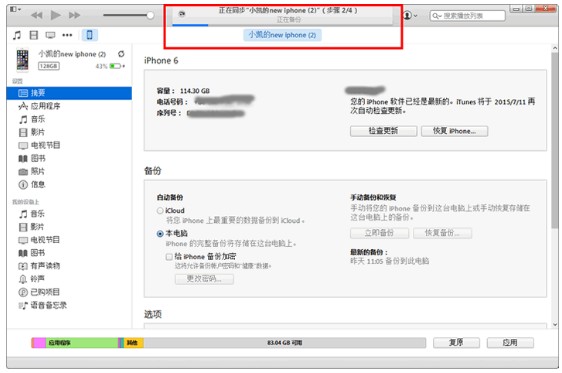Open the Movies library icon in toolbar
Viewport: 562px width, 373px height.
coord(34,35)
